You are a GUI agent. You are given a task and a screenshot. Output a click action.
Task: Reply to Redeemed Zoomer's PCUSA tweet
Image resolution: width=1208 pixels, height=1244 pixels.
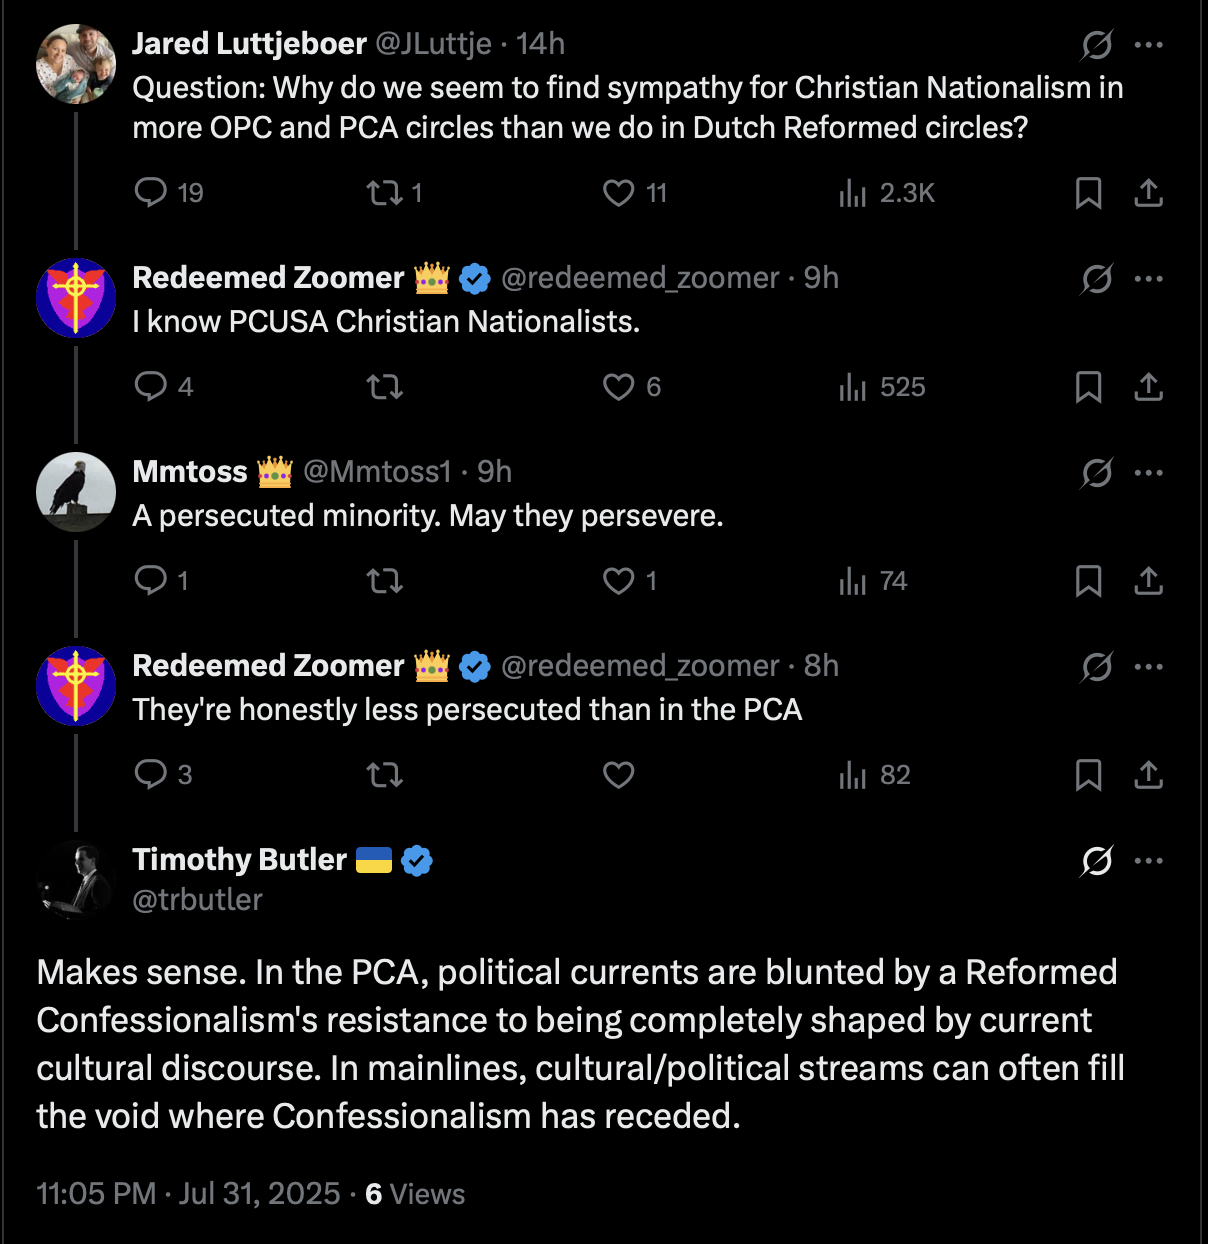151,386
